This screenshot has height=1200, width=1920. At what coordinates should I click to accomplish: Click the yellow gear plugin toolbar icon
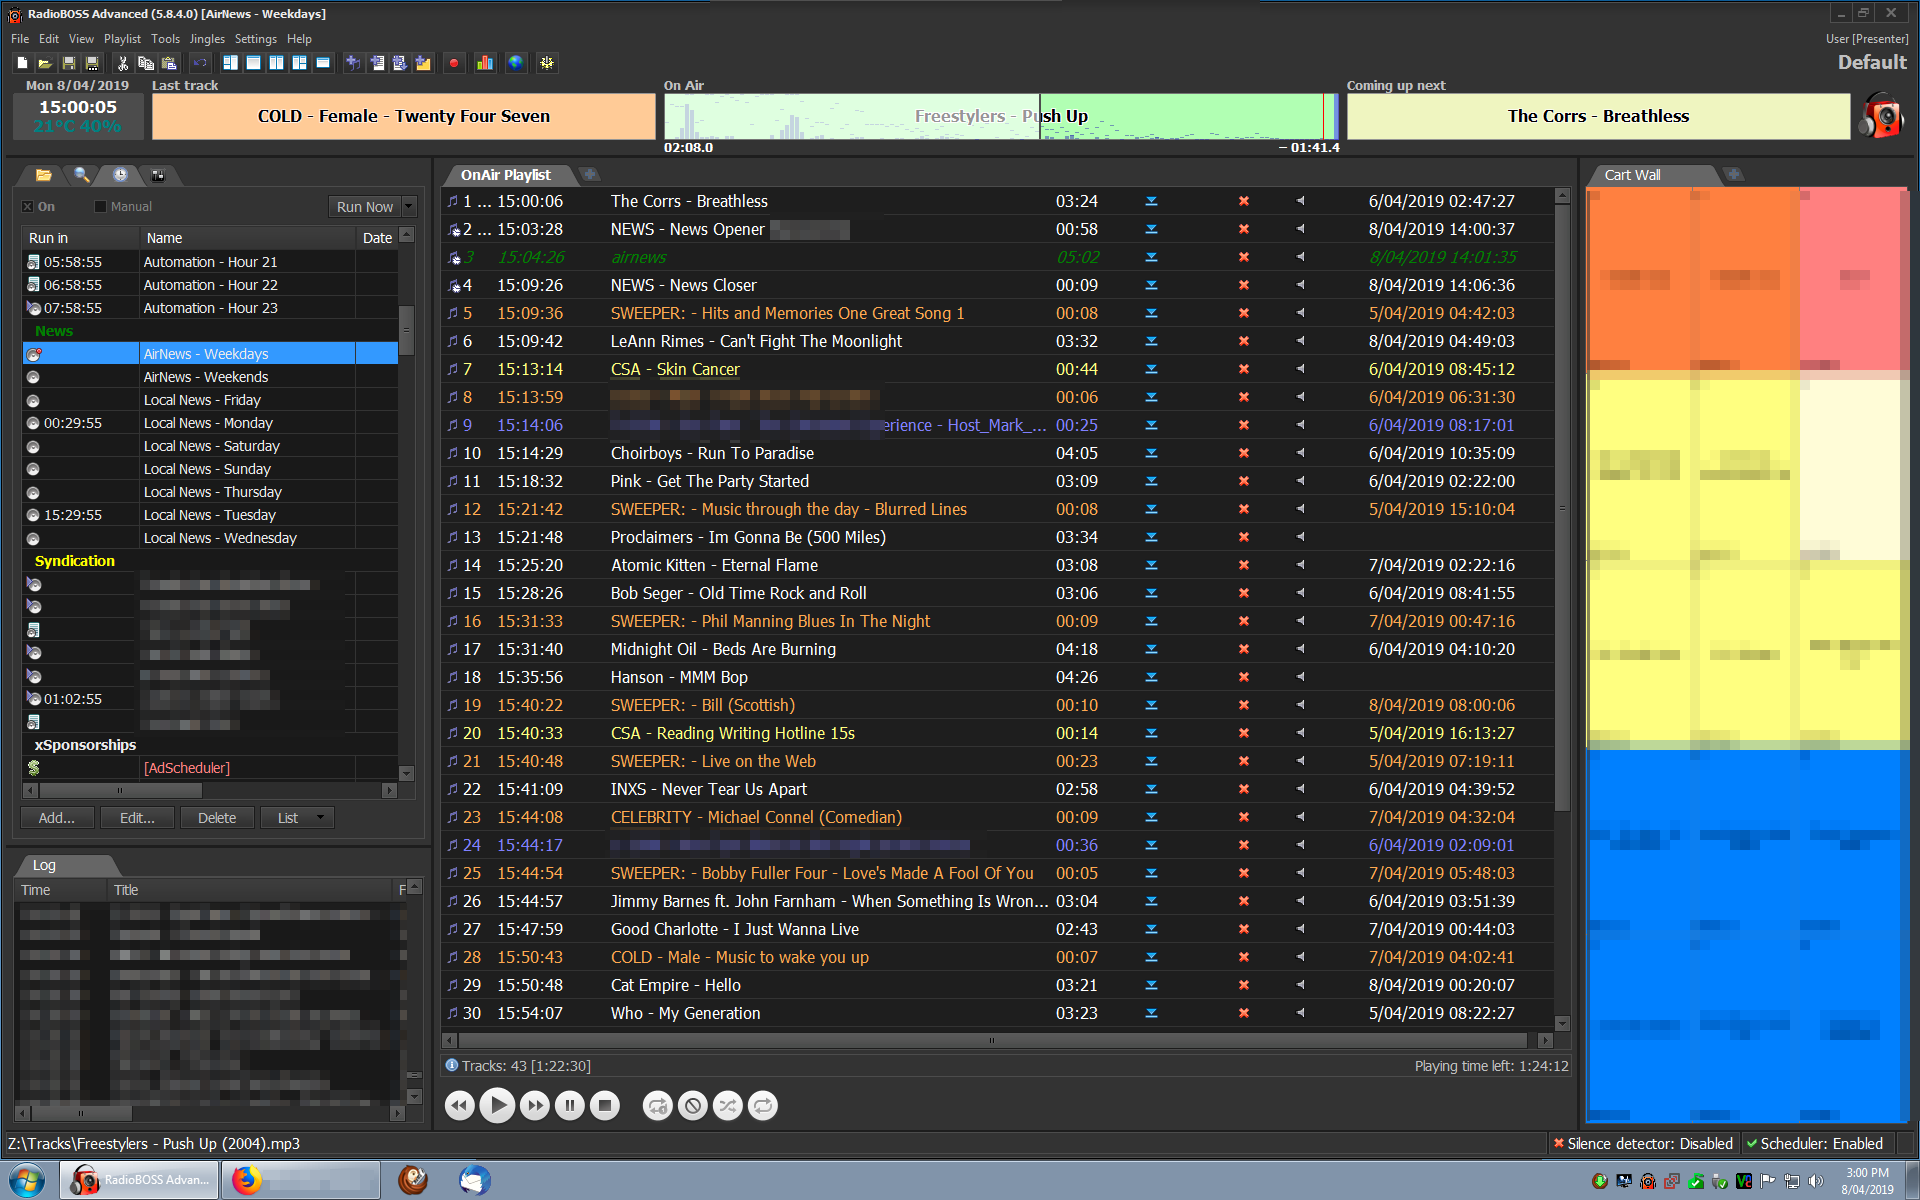547,63
